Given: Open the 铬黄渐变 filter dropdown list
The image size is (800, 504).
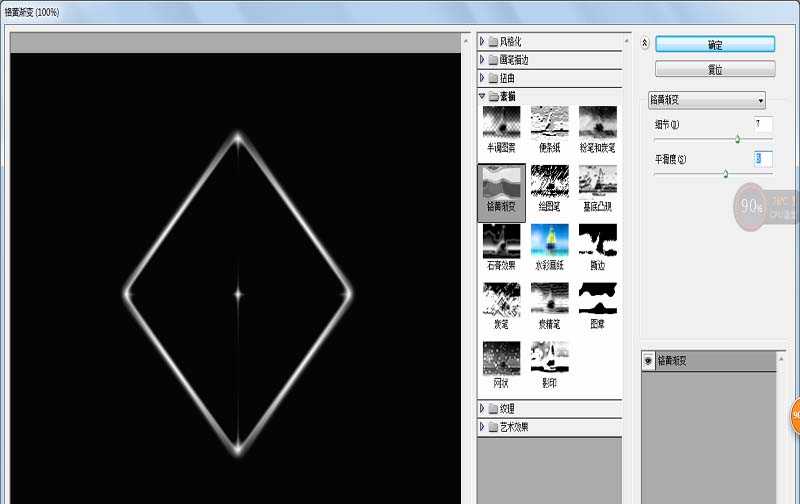Looking at the screenshot, I should (707, 100).
